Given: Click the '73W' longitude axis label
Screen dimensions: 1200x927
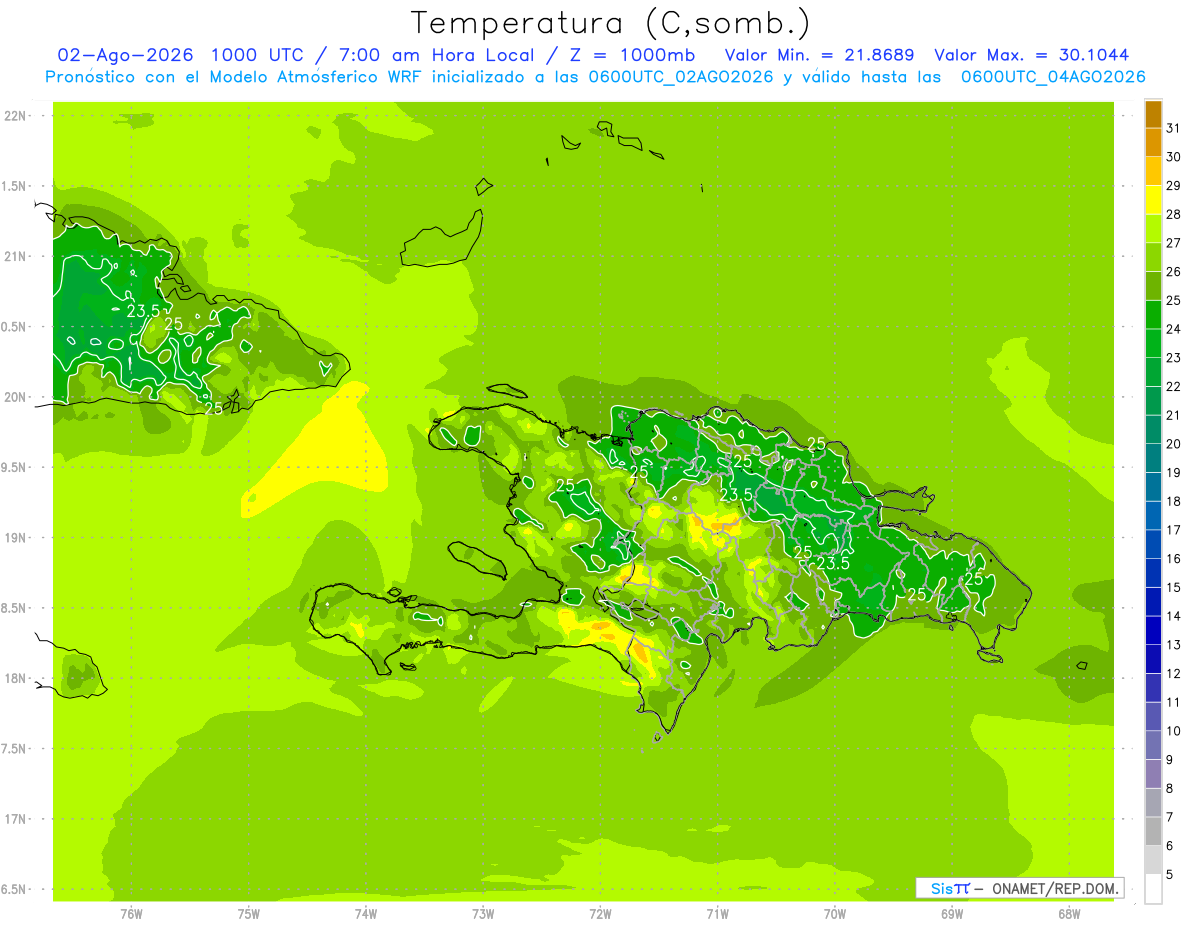Looking at the screenshot, I should coord(483,913).
